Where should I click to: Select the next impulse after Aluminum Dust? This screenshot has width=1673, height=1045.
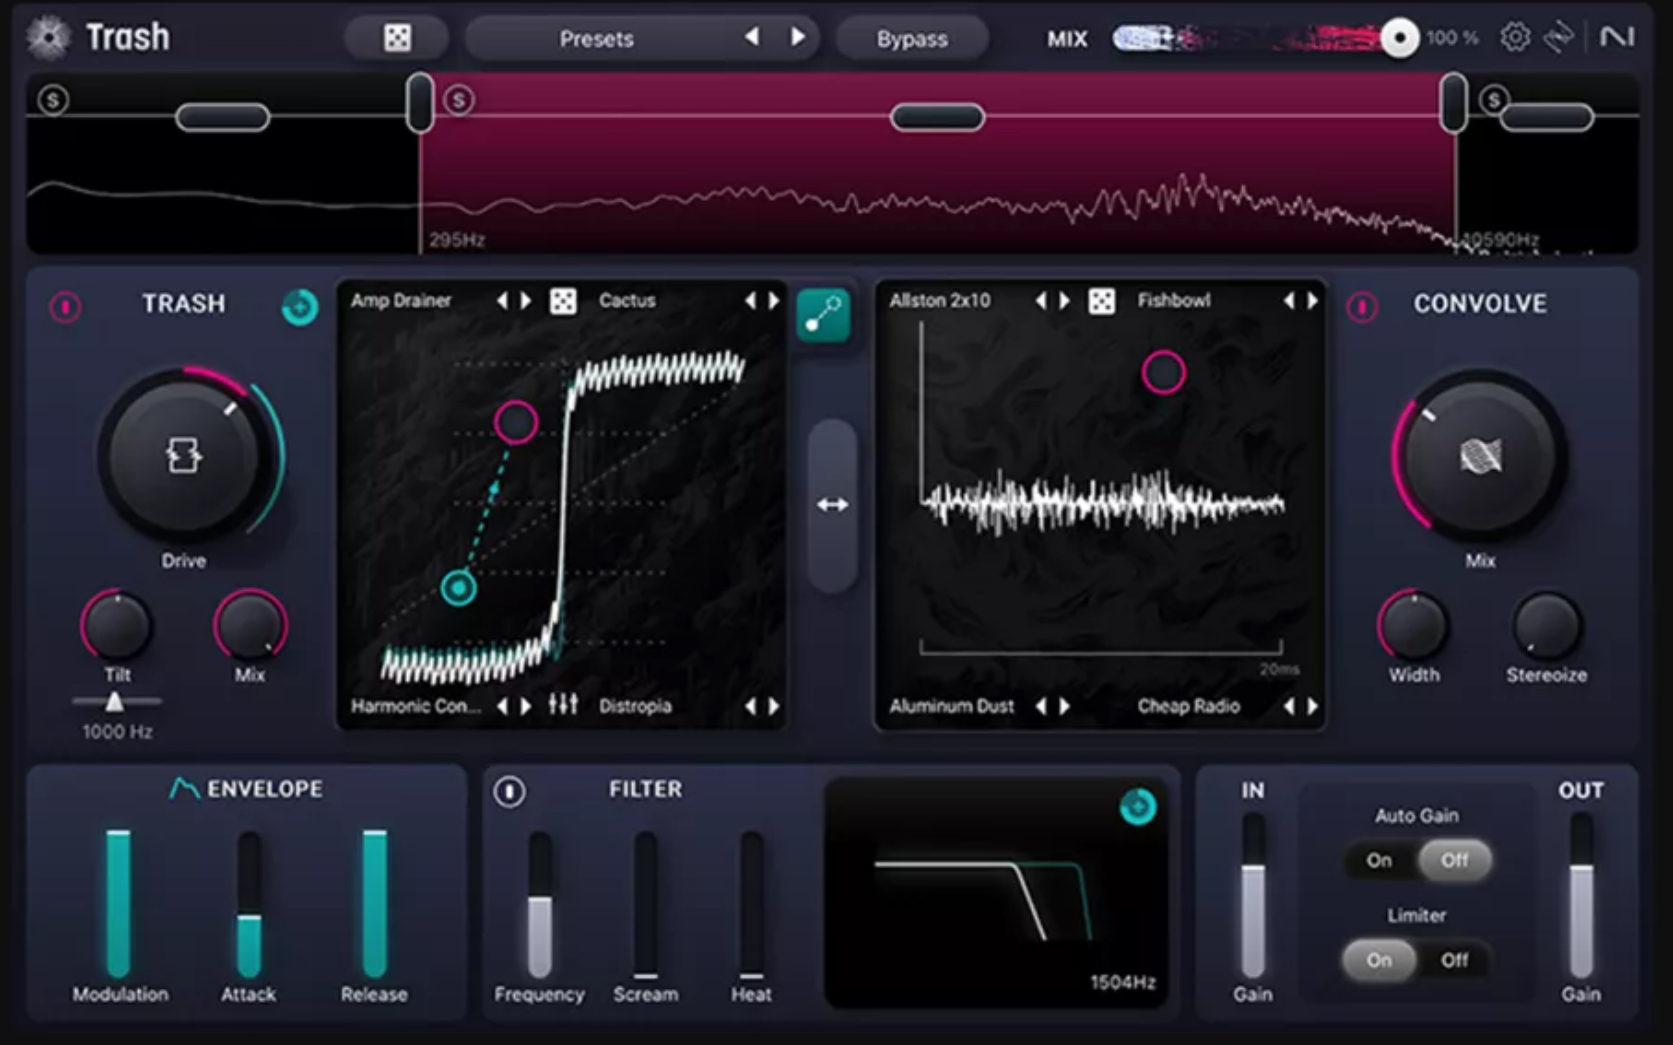tap(1064, 706)
